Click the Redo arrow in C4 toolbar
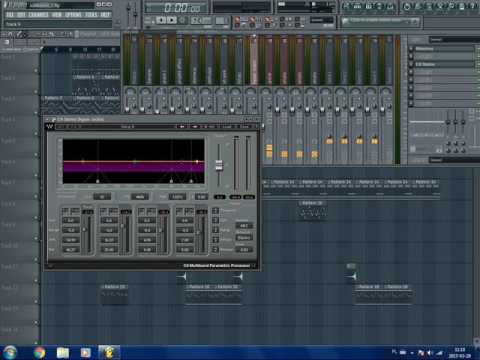 [x=195, y=127]
